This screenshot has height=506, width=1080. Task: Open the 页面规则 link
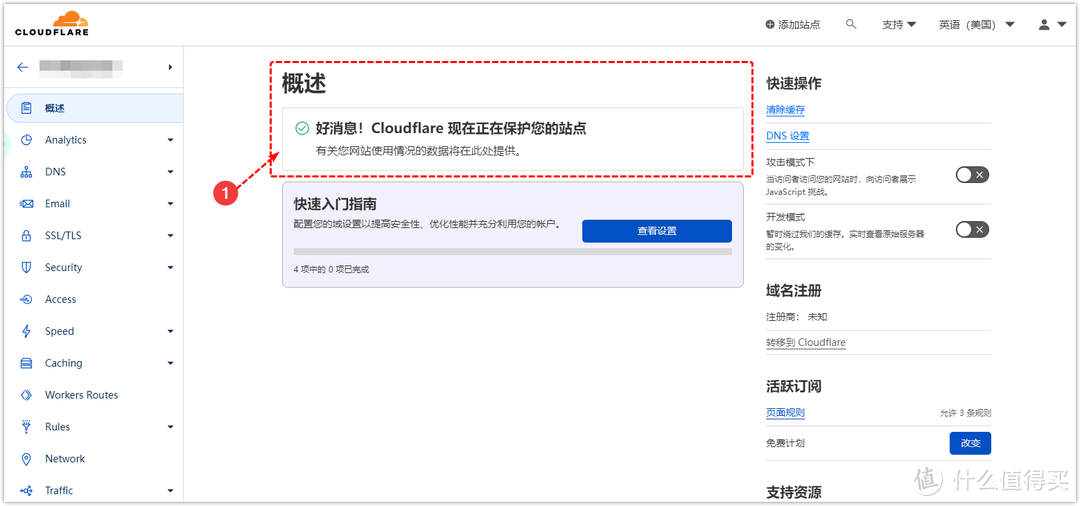[x=786, y=413]
